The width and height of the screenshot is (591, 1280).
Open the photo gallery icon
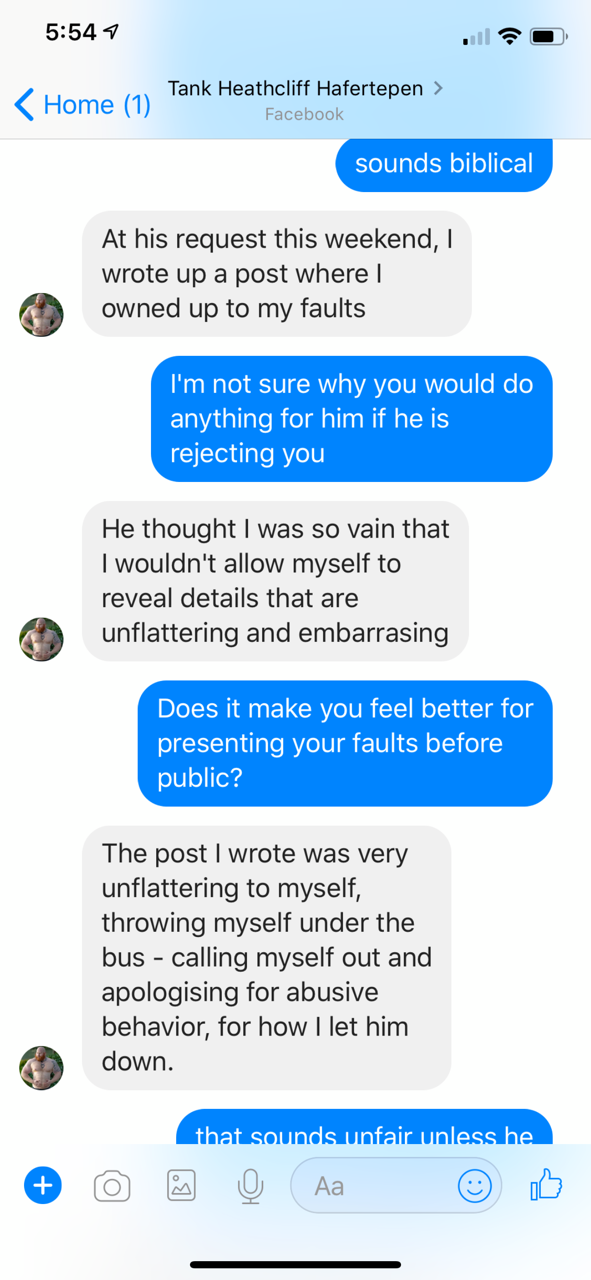tap(181, 1186)
